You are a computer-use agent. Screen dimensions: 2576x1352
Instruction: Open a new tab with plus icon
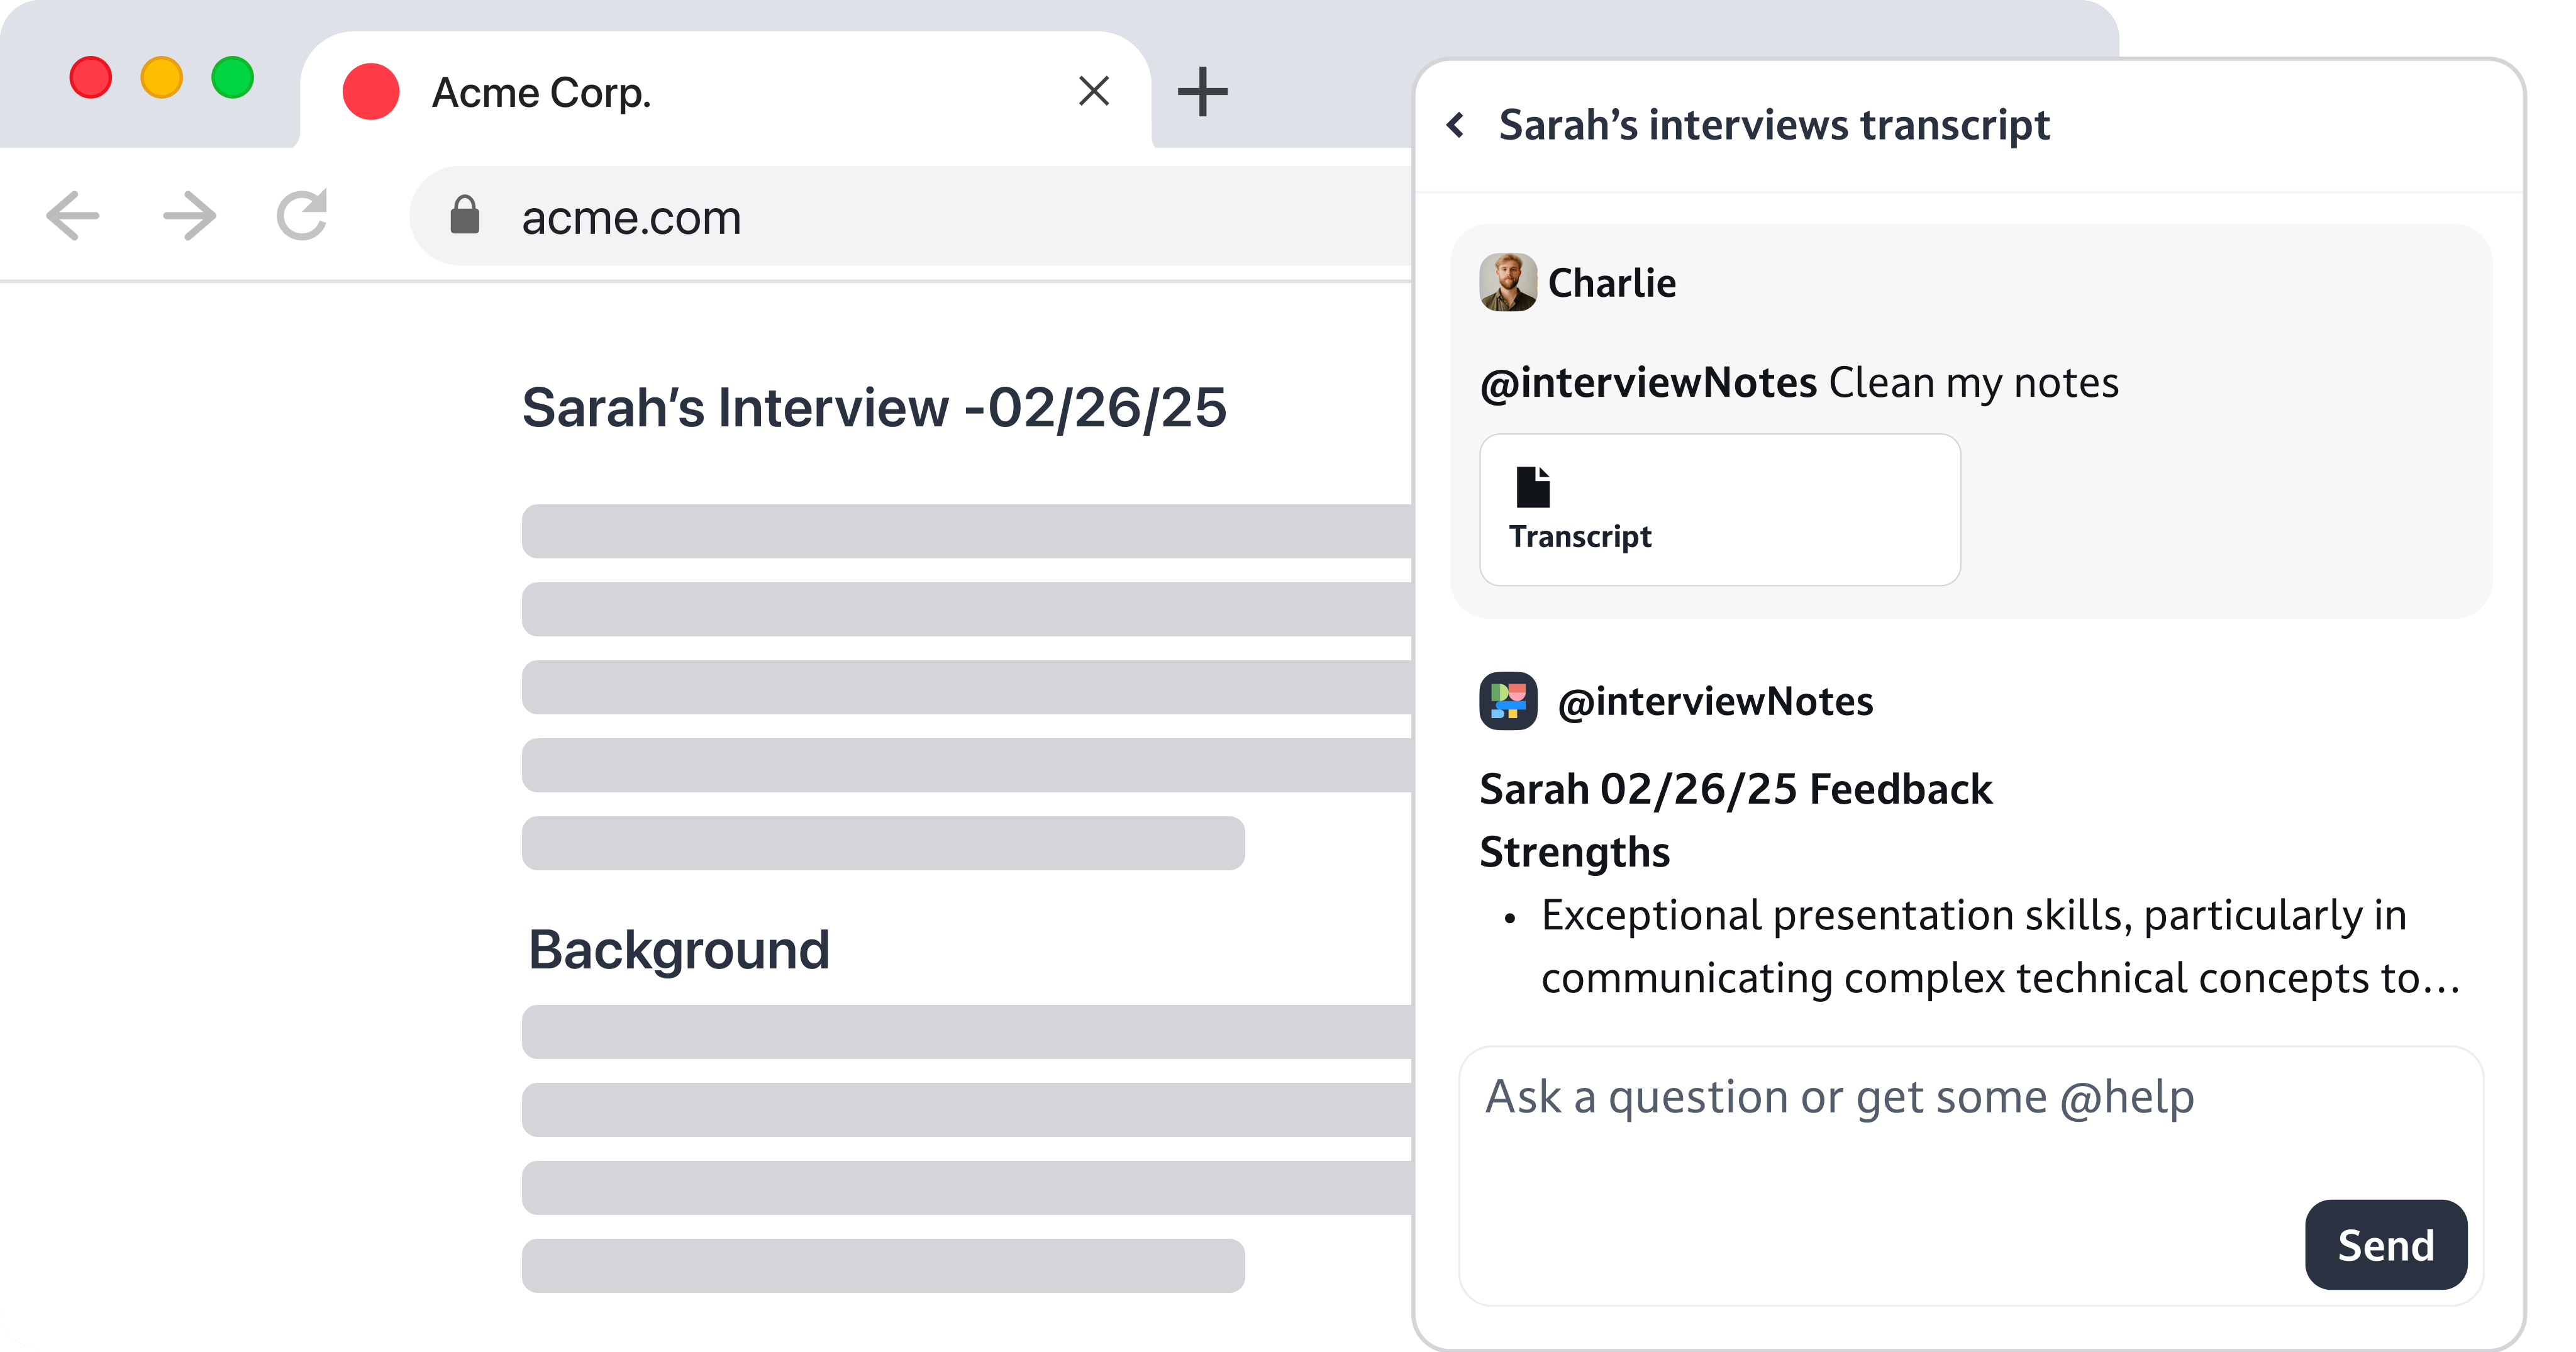click(1202, 92)
